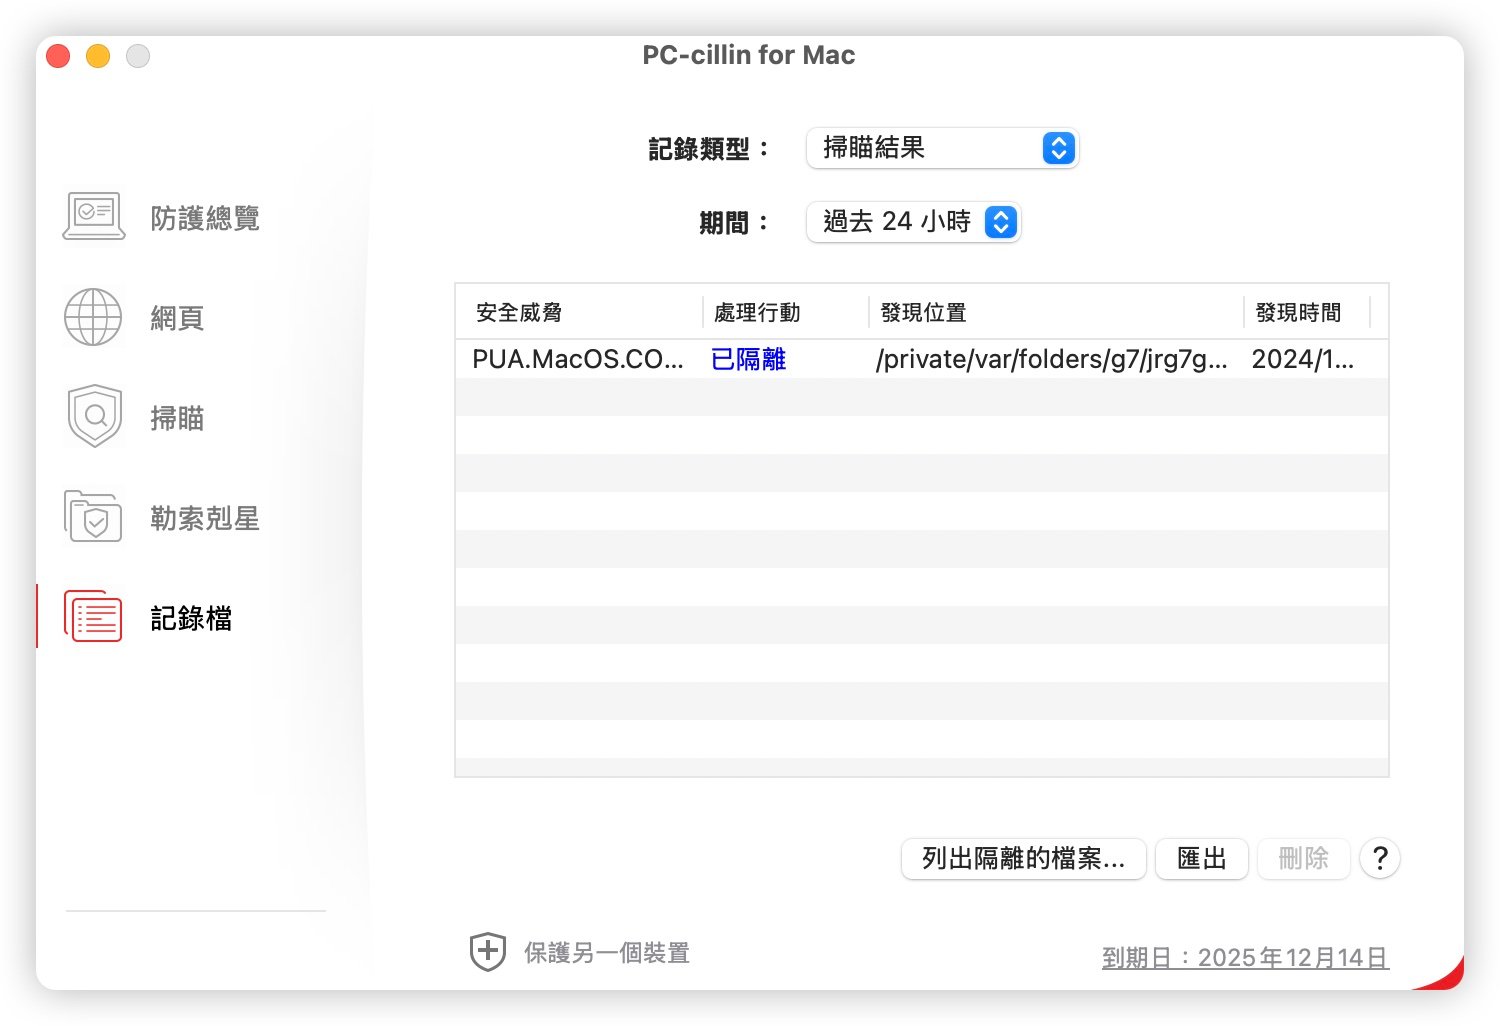This screenshot has height=1026, width=1500.
Task: Click the 已隔離 action status
Action: [748, 359]
